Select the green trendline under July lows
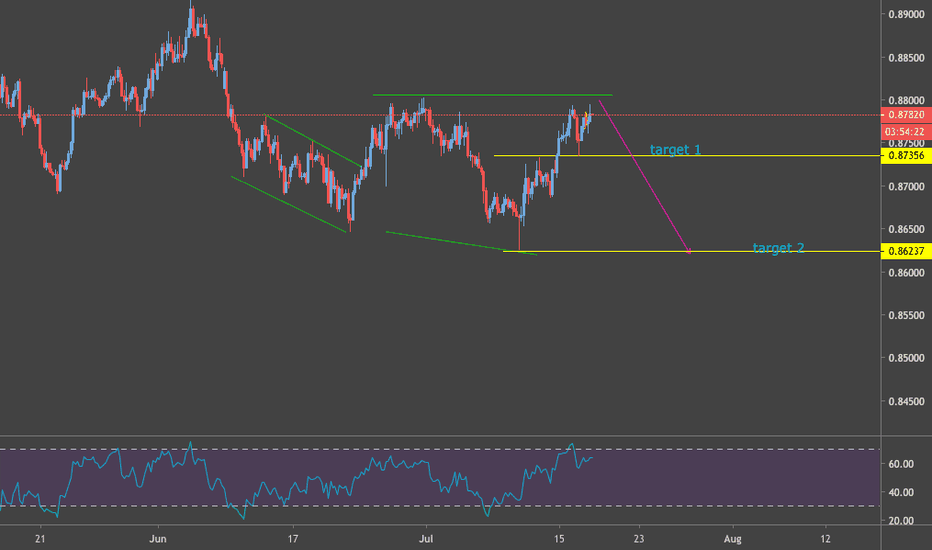Image resolution: width=932 pixels, height=550 pixels. (461, 243)
